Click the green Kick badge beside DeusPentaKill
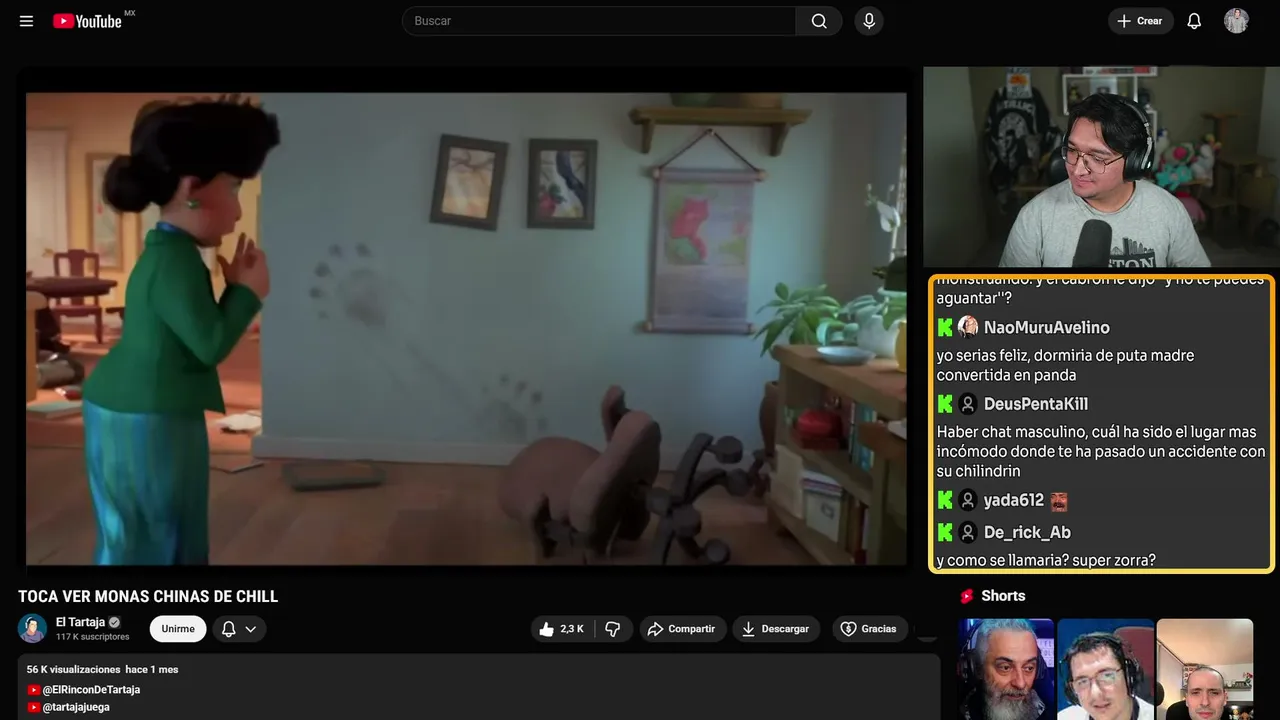 click(x=945, y=404)
